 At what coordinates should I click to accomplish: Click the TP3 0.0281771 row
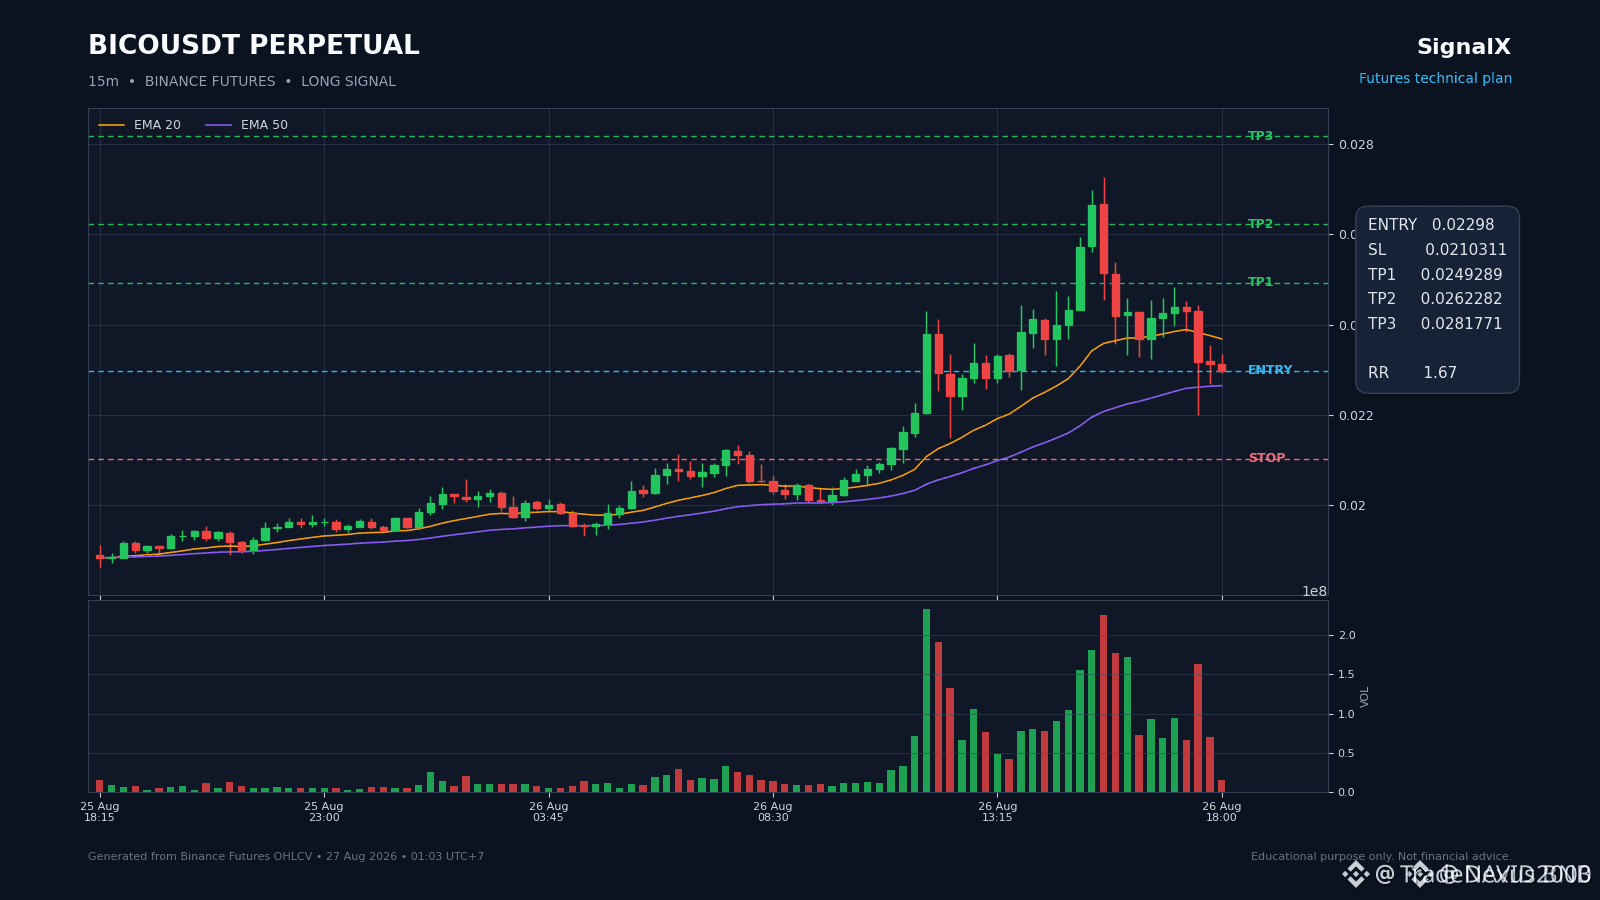[x=1435, y=324]
